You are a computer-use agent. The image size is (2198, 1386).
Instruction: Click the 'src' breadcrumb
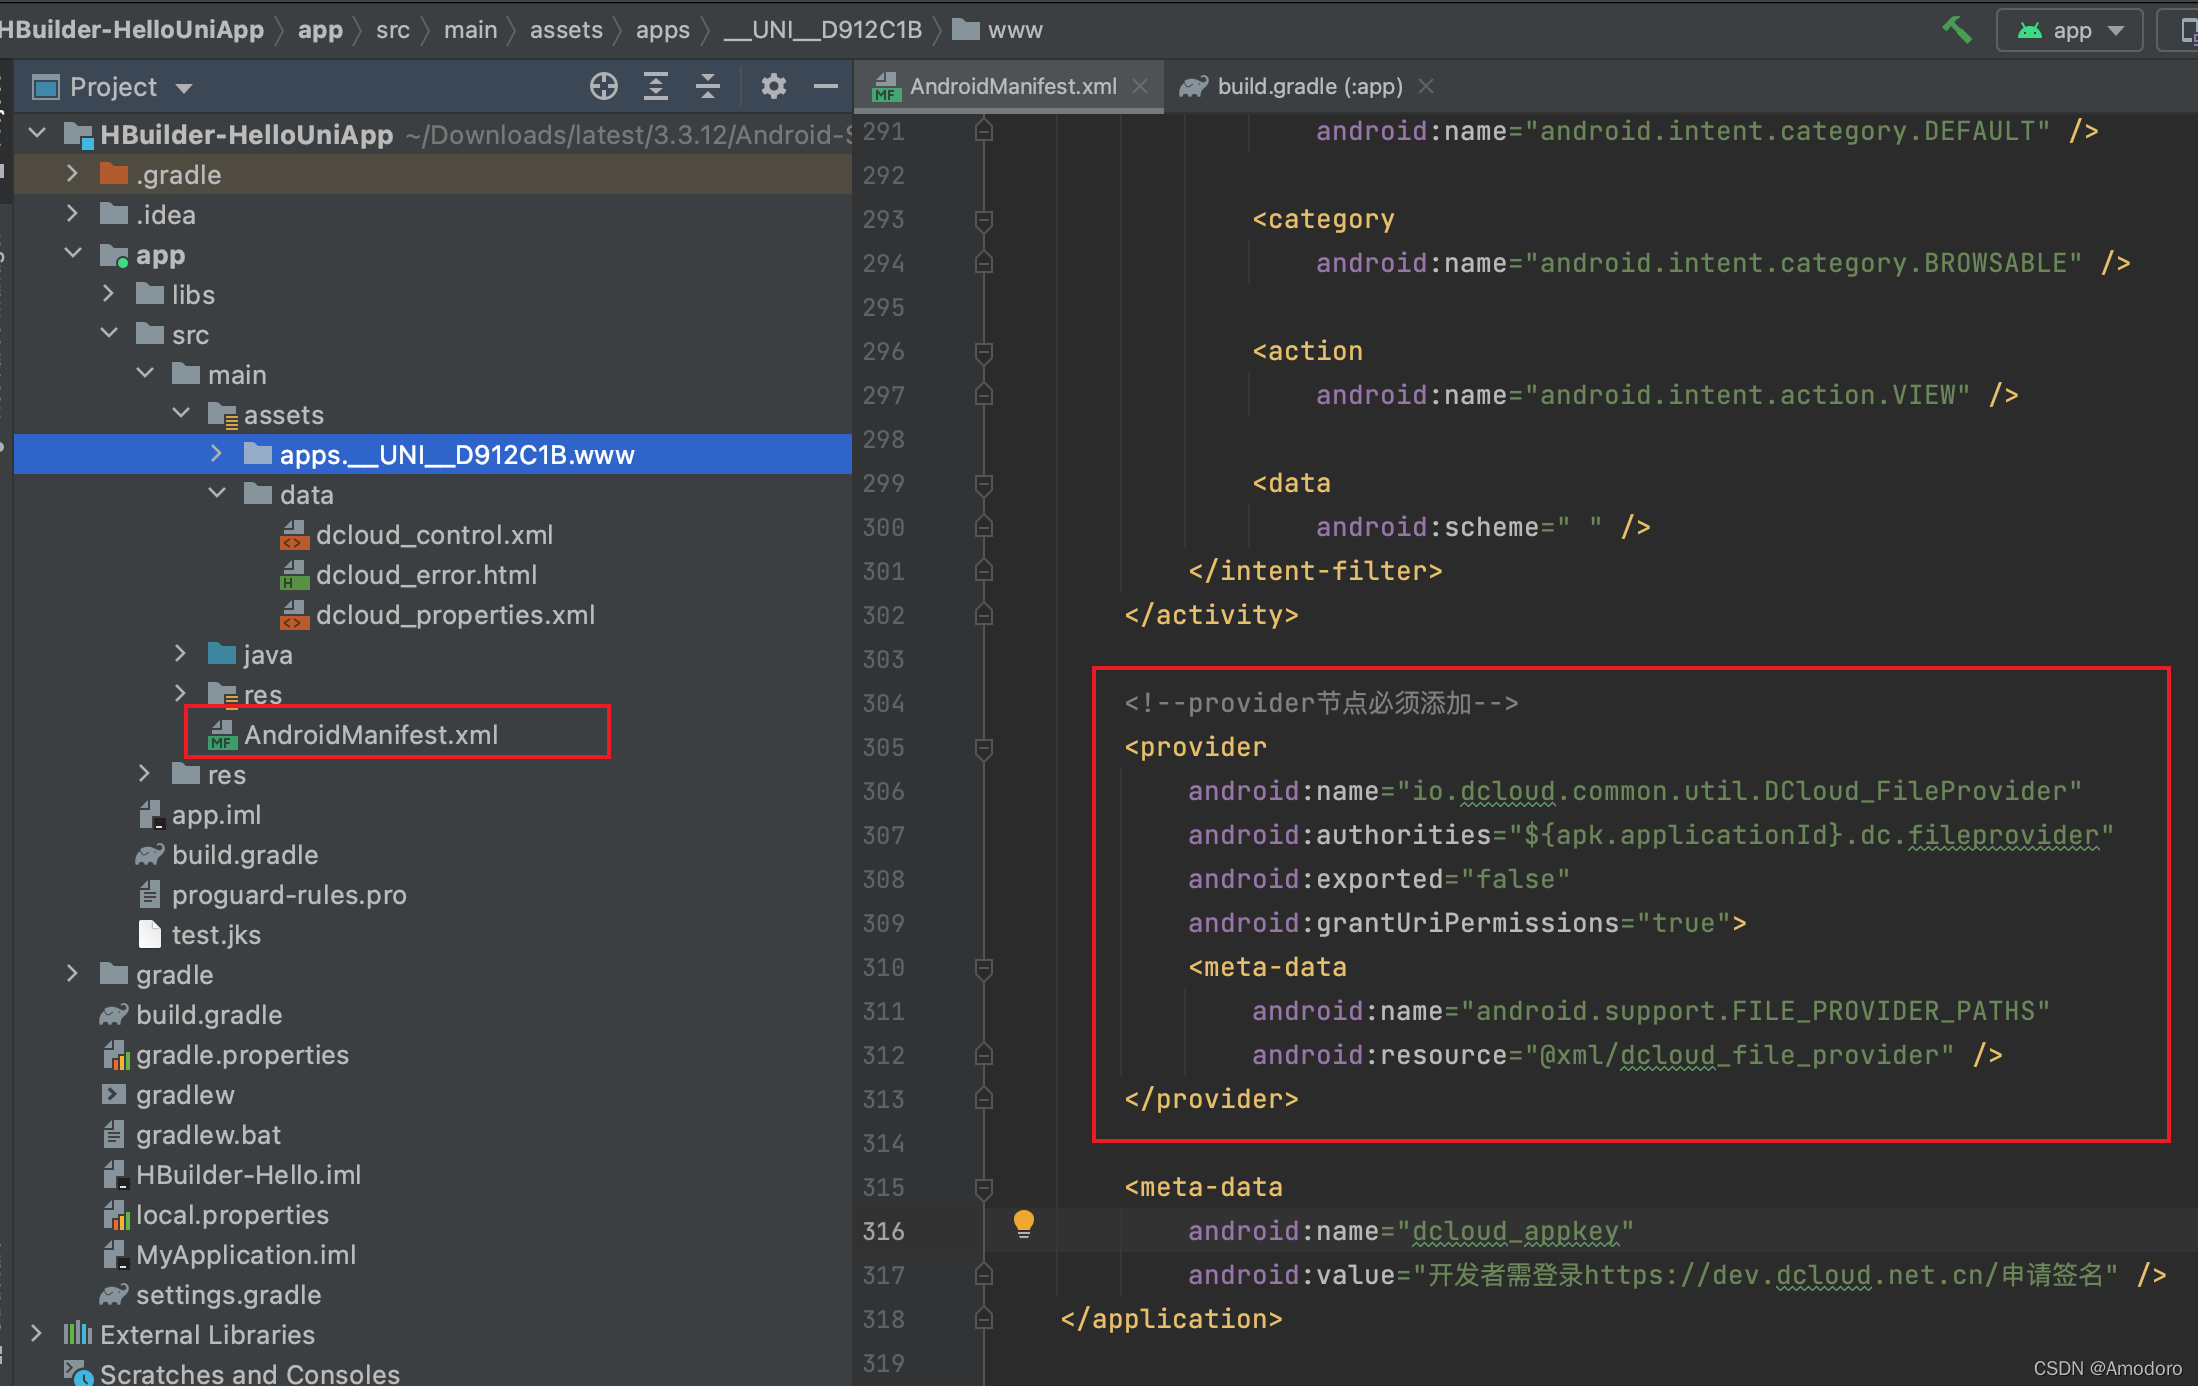coord(393,30)
